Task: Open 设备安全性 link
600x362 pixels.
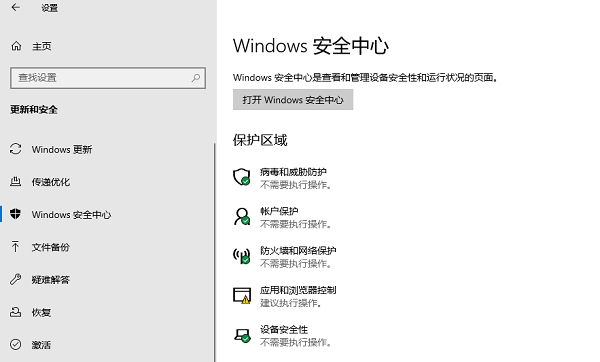Action: click(284, 329)
